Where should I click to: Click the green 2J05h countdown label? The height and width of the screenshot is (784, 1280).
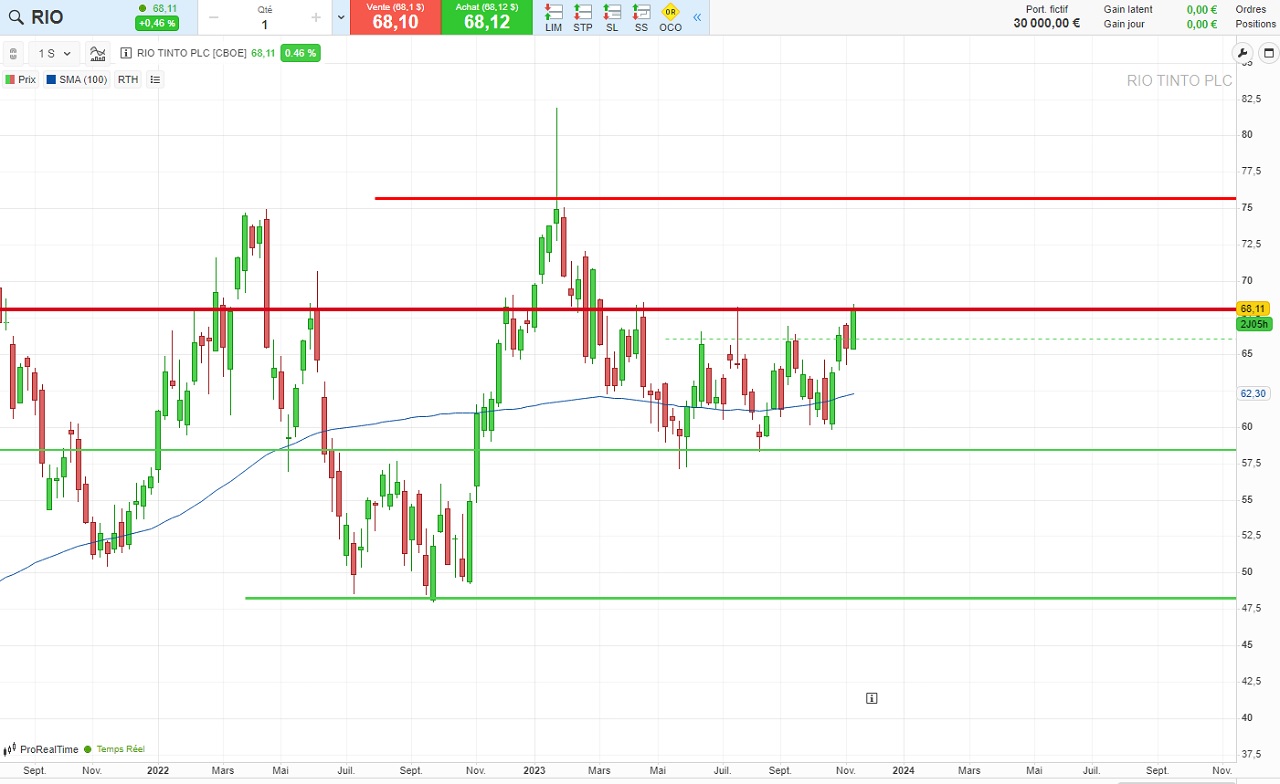coord(1253,324)
